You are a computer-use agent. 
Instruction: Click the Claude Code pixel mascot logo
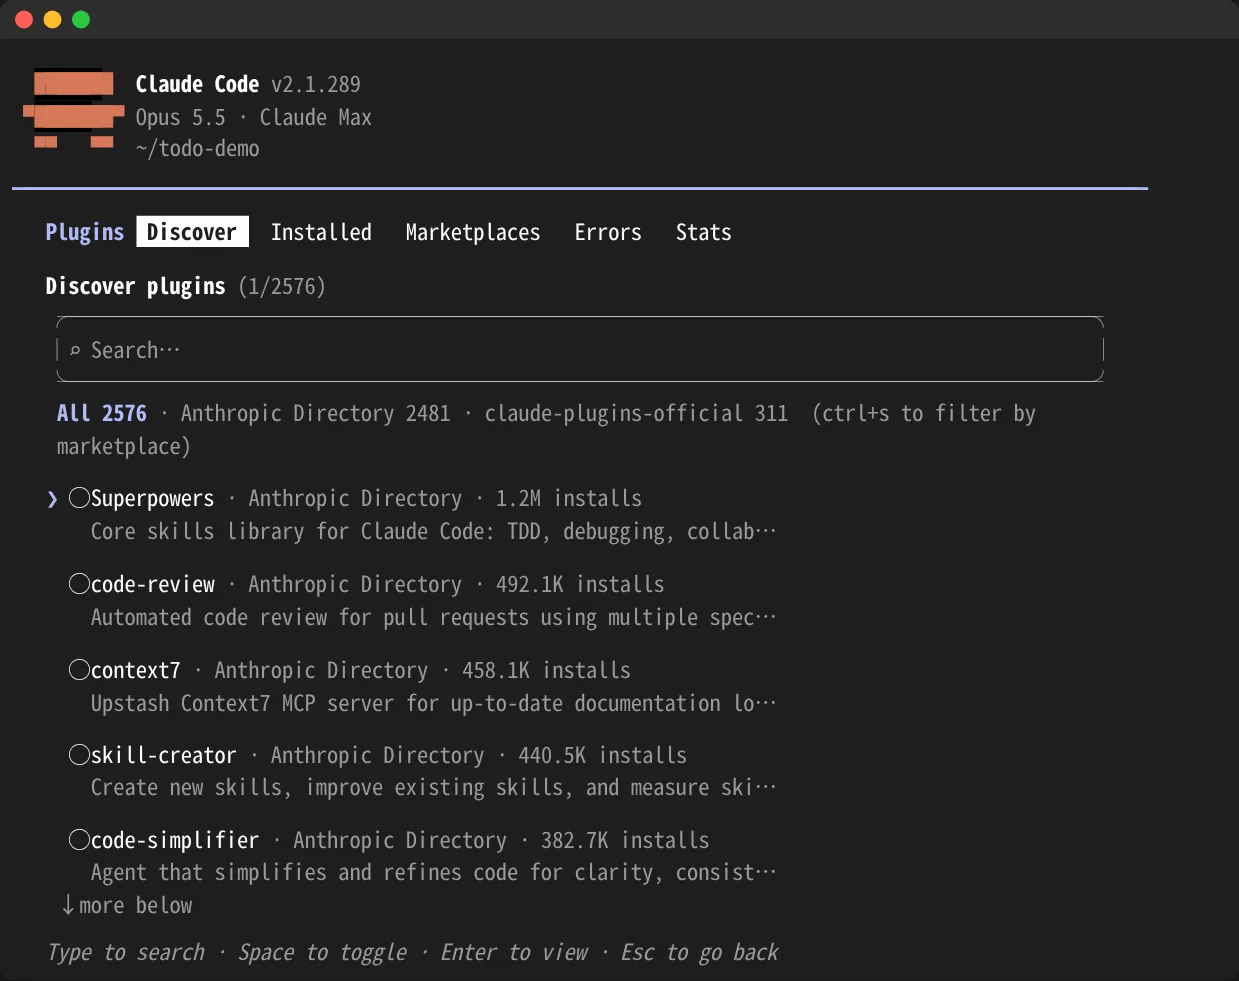click(74, 108)
